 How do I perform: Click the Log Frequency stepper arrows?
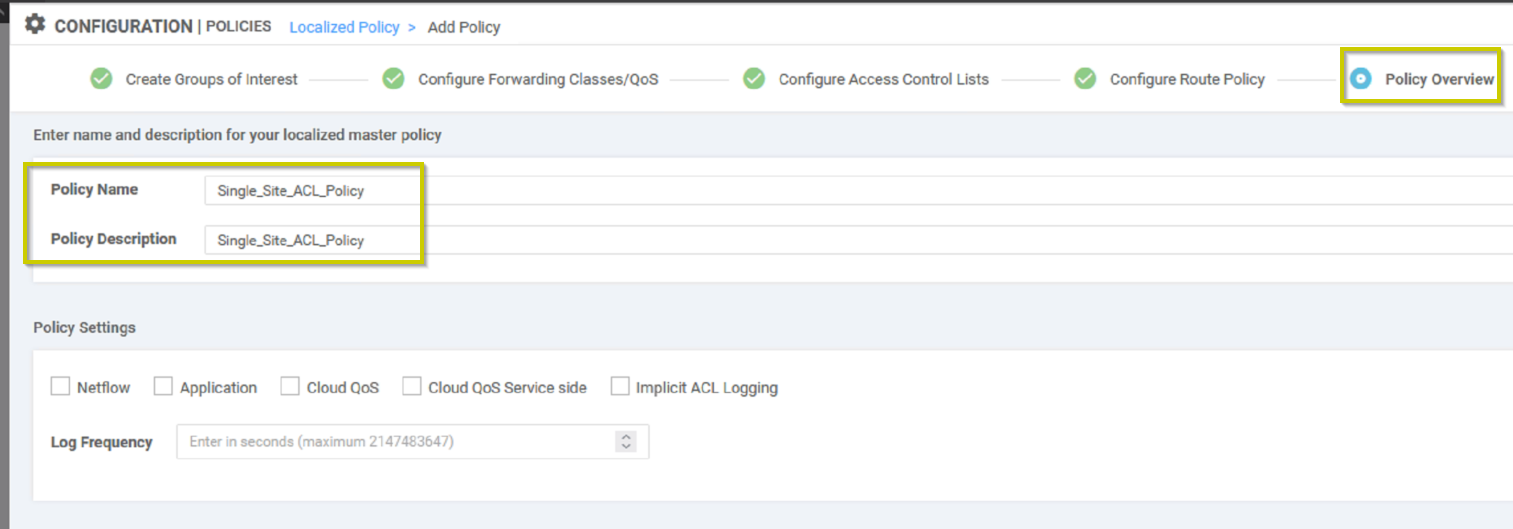click(626, 441)
